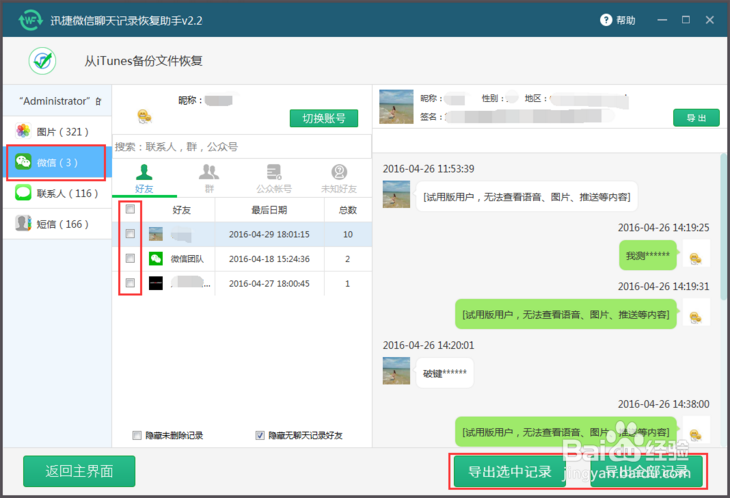
Task: Focus the contact search field
Action: [x=242, y=147]
